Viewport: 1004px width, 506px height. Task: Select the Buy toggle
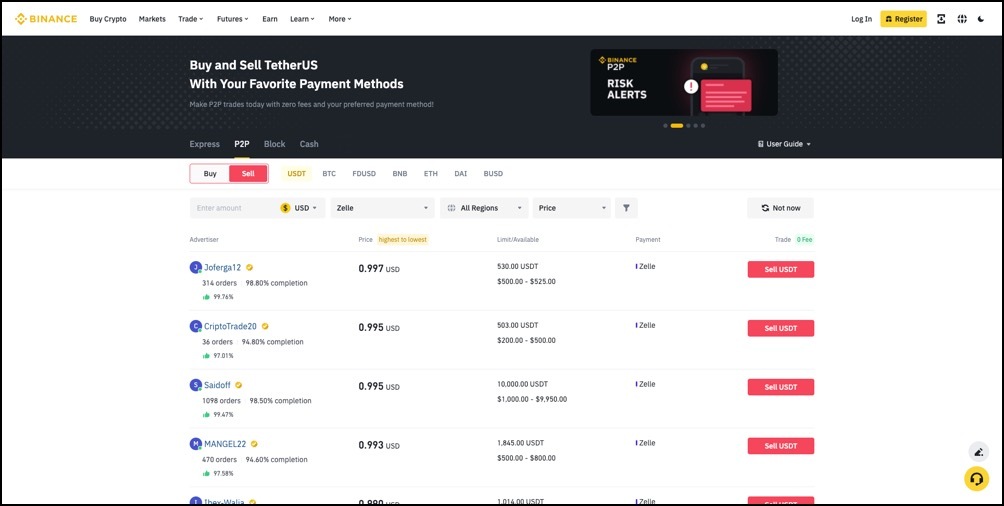point(210,174)
